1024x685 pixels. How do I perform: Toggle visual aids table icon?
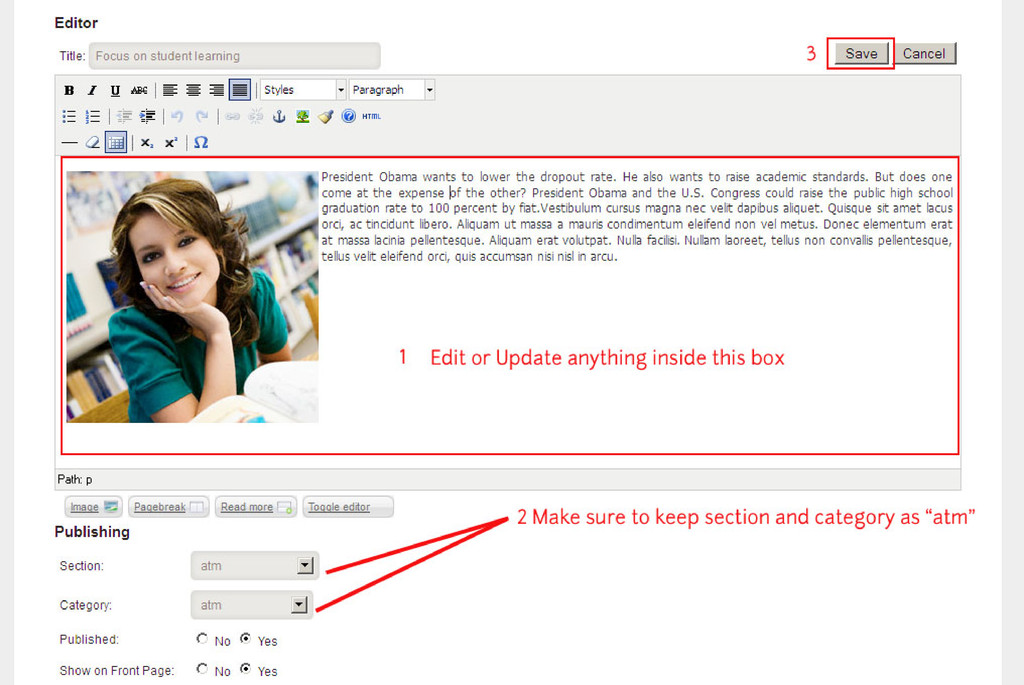coord(116,142)
